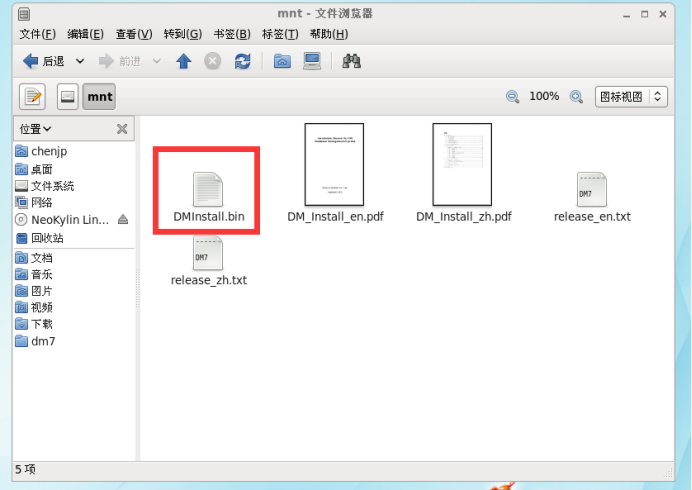
Task: Open the forward history dropdown arrow
Action: click(x=157, y=61)
